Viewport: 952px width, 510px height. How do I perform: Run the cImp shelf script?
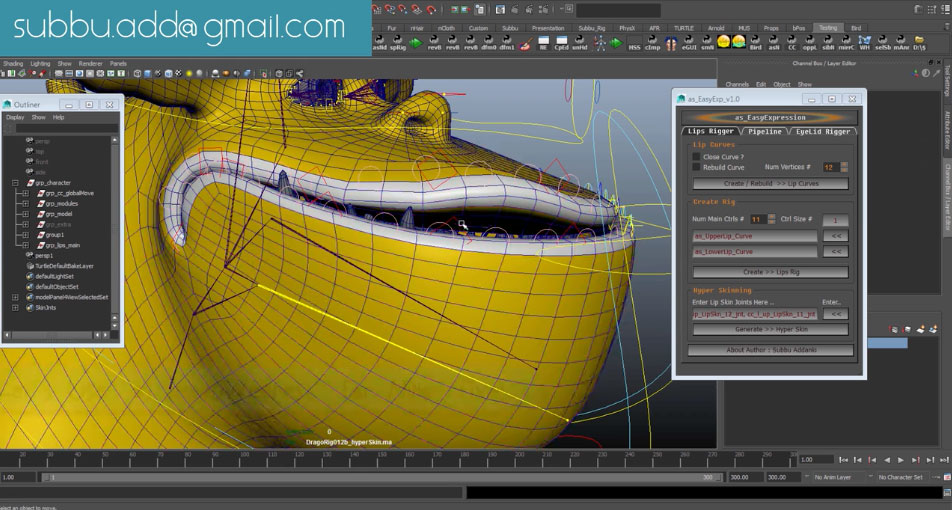(653, 42)
